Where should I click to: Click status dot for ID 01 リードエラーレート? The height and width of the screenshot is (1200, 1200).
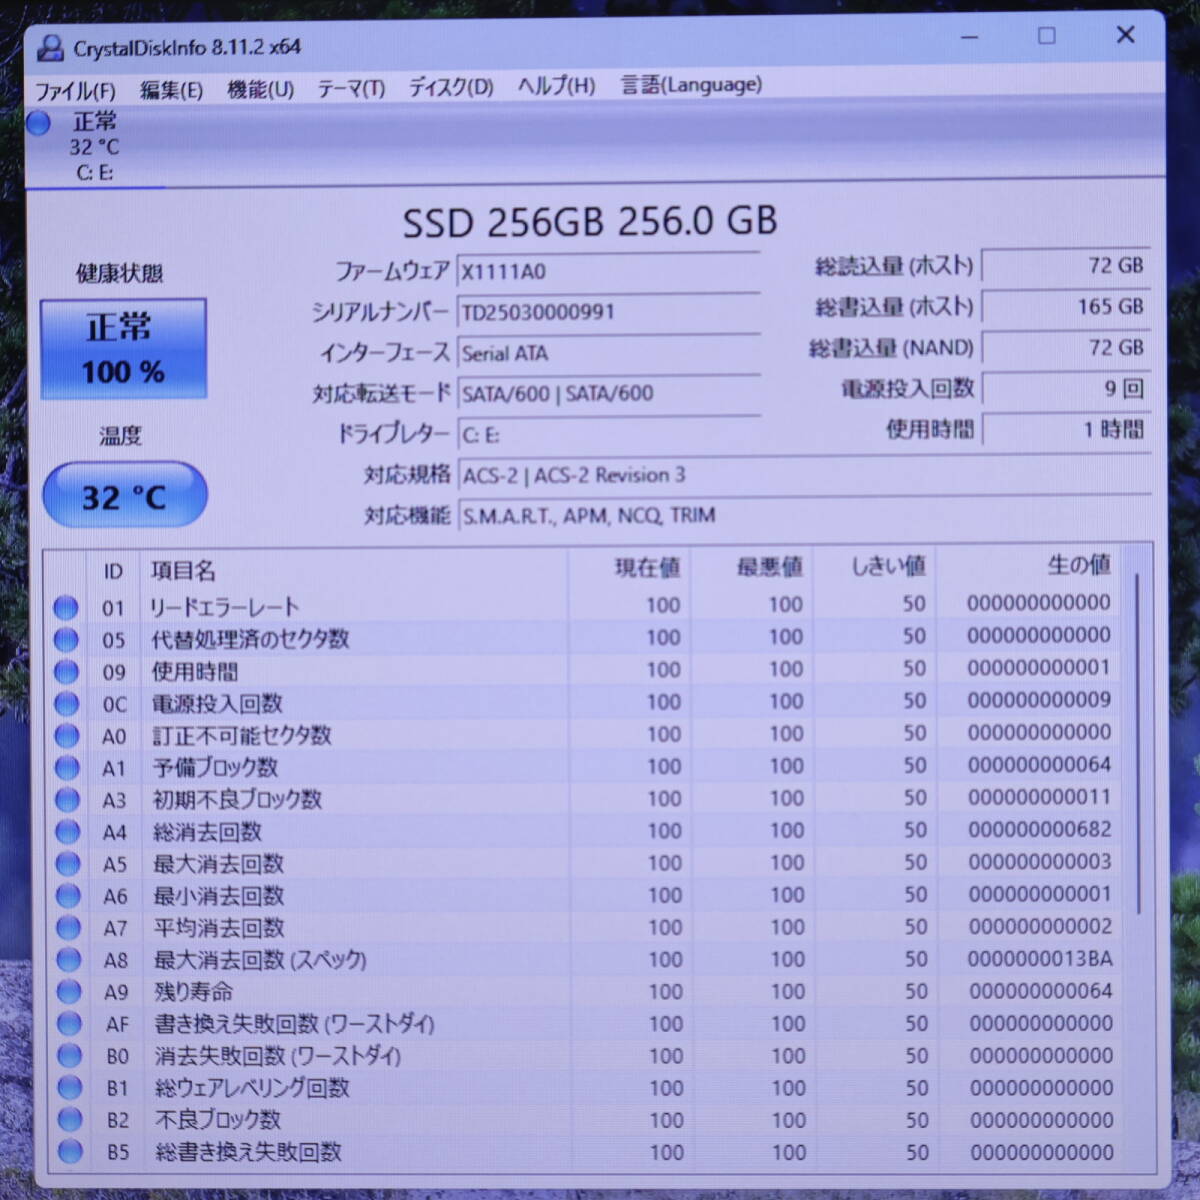click(x=66, y=607)
